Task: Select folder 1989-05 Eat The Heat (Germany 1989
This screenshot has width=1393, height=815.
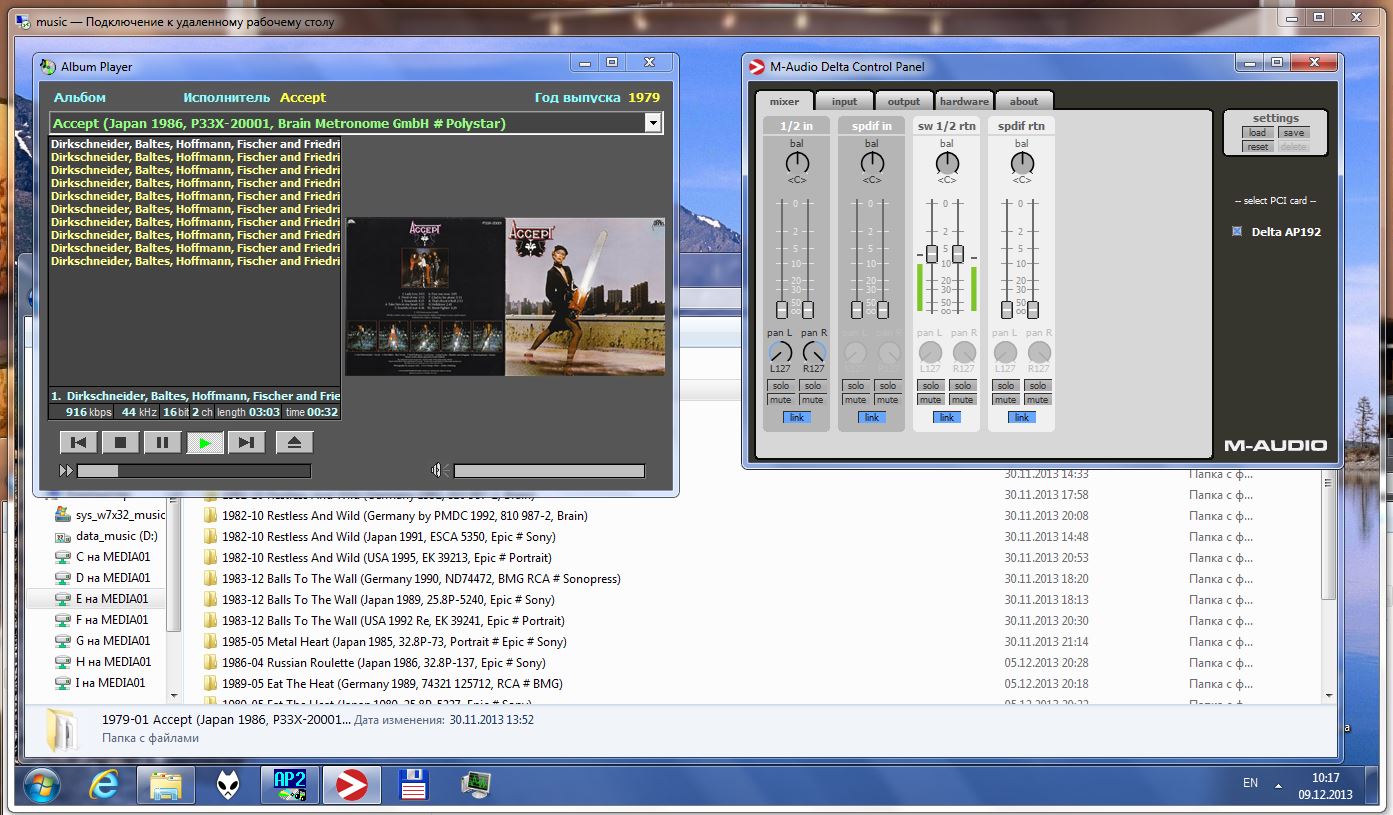Action: [393, 684]
